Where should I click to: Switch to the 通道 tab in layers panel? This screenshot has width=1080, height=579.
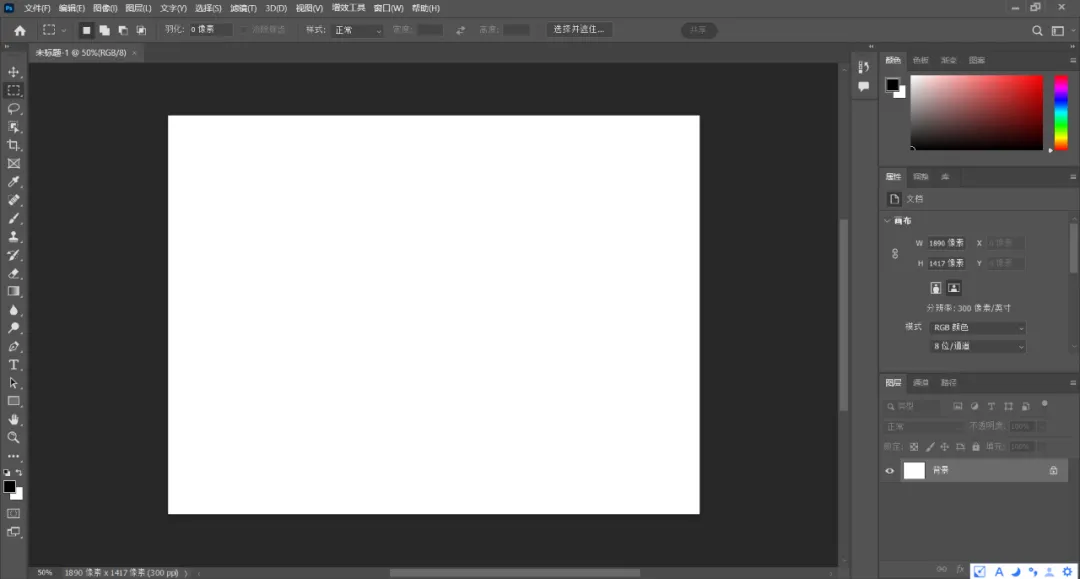[x=920, y=383]
